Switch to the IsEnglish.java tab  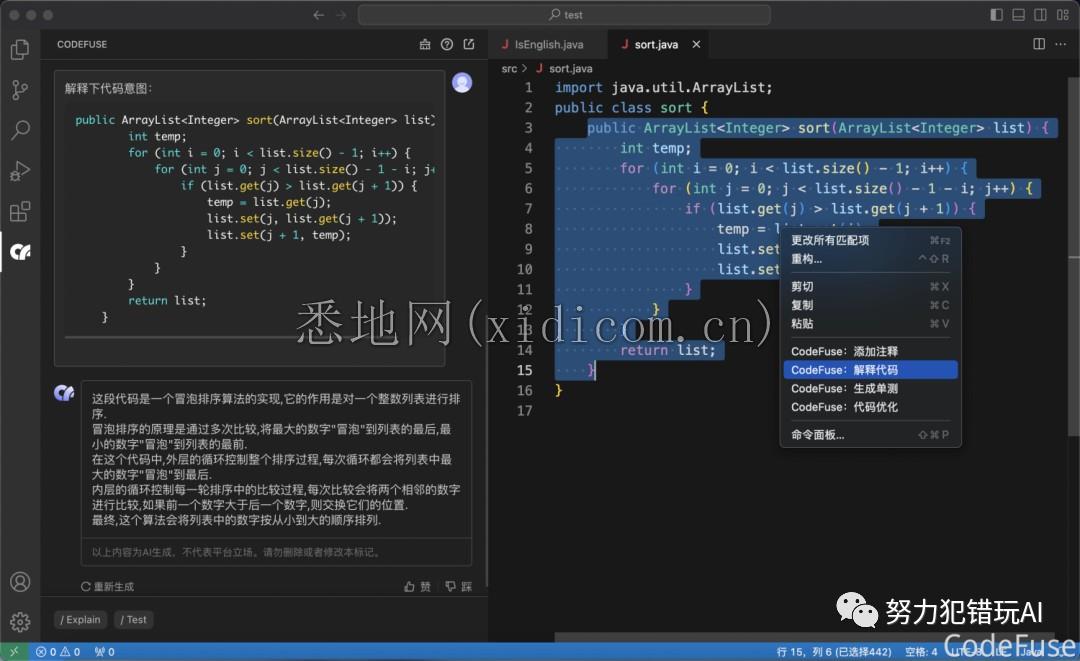click(548, 44)
